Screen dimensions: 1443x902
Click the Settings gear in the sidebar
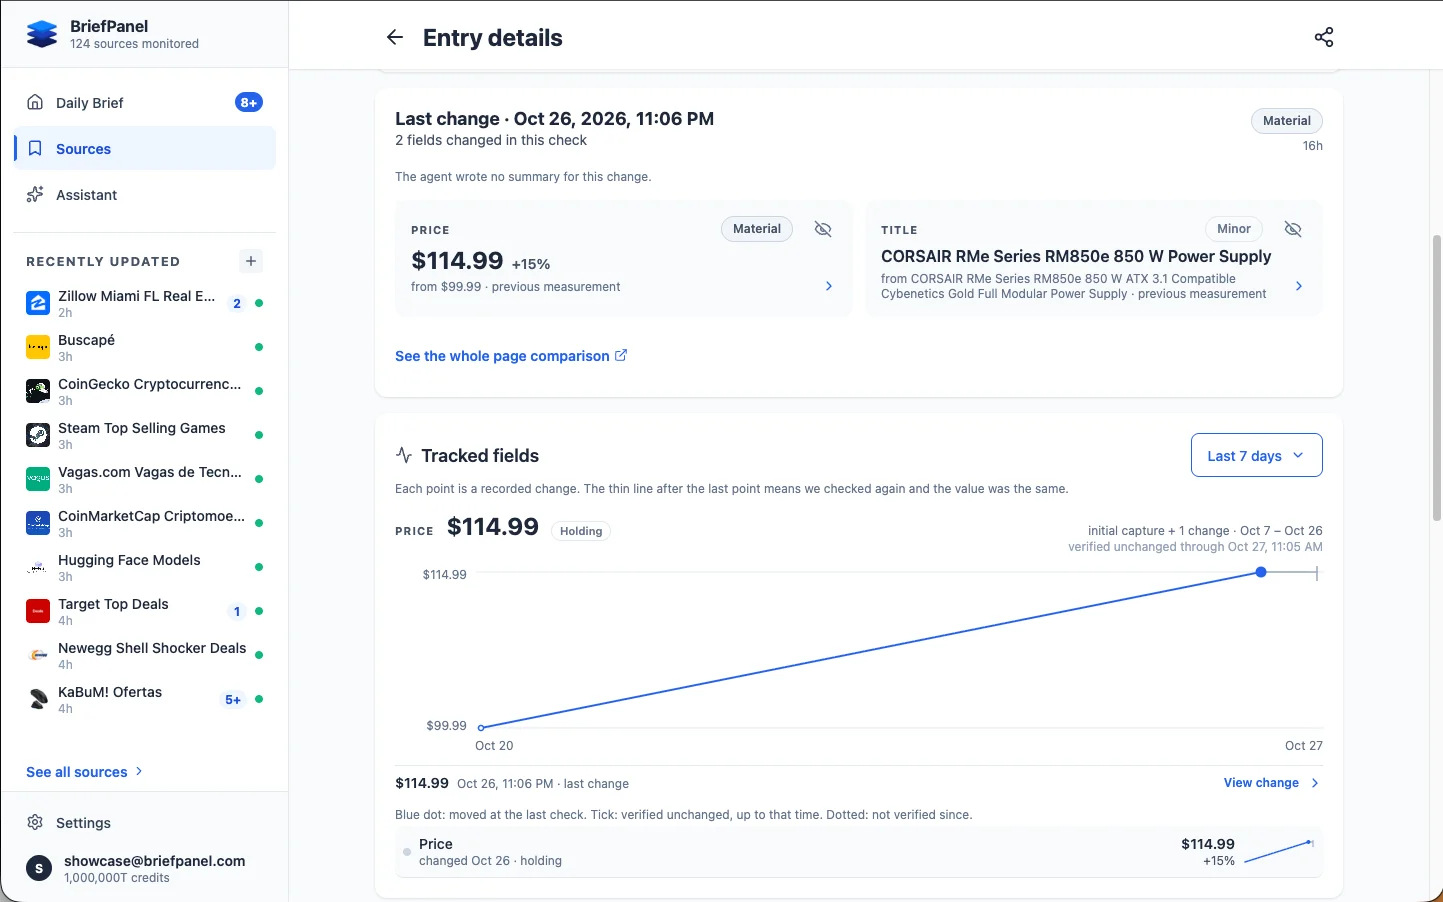(35, 822)
